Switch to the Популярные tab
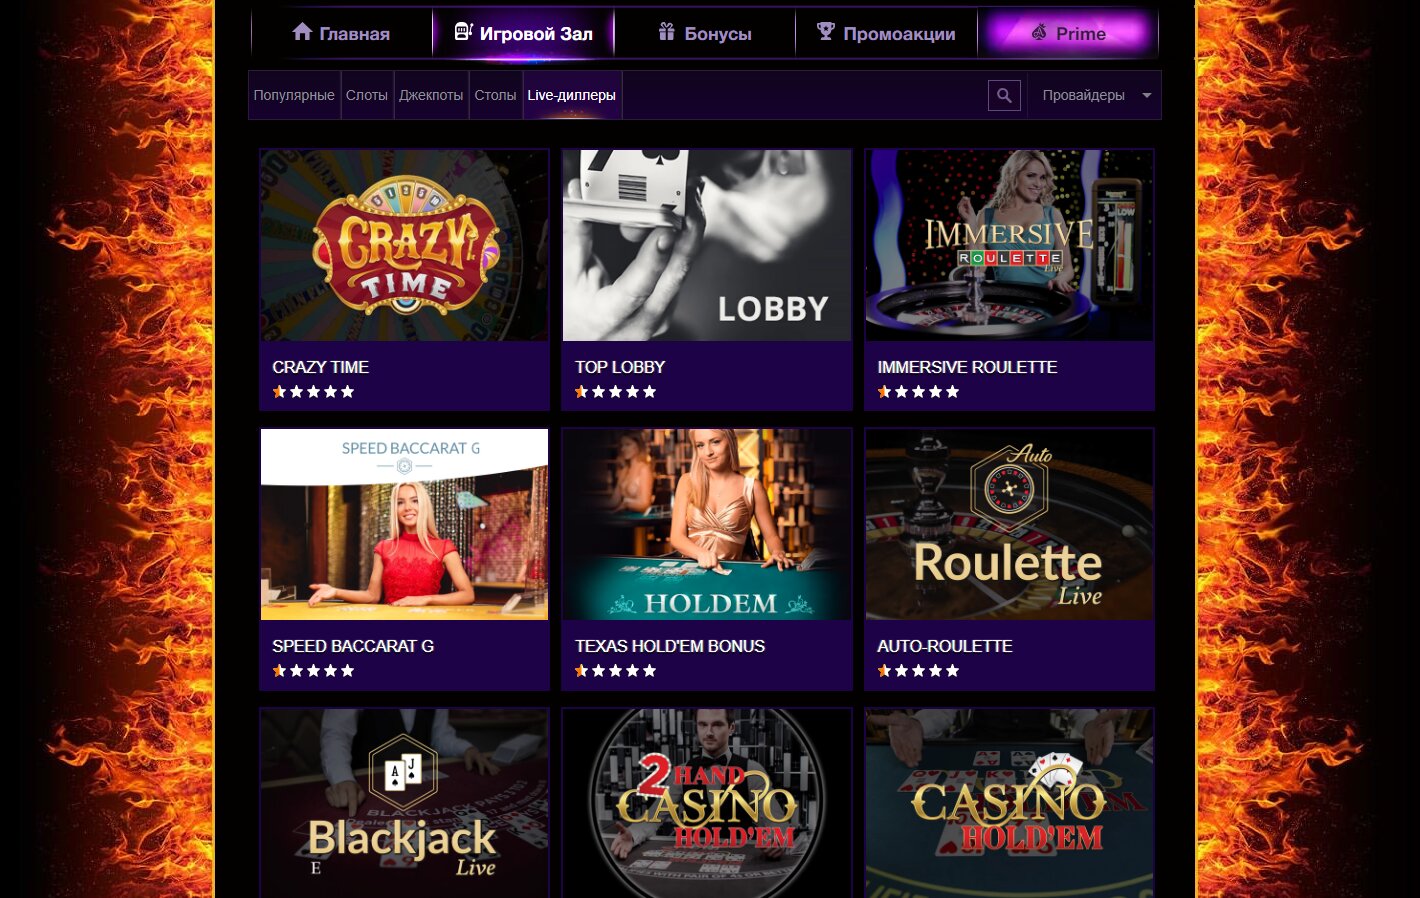Viewport: 1420px width, 898px height. pyautogui.click(x=294, y=95)
